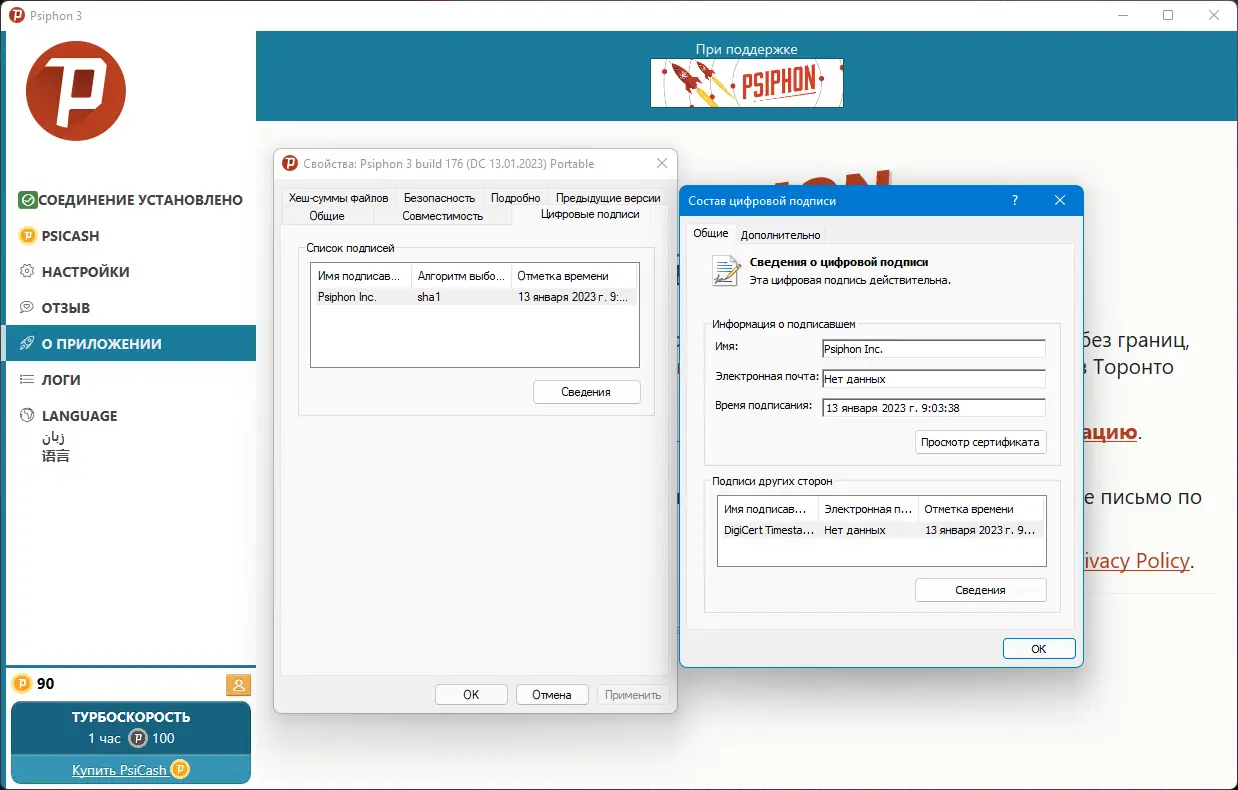Click the Psiphon sponsor banner with rockets
Screen dimensions: 1238x790
[747, 83]
